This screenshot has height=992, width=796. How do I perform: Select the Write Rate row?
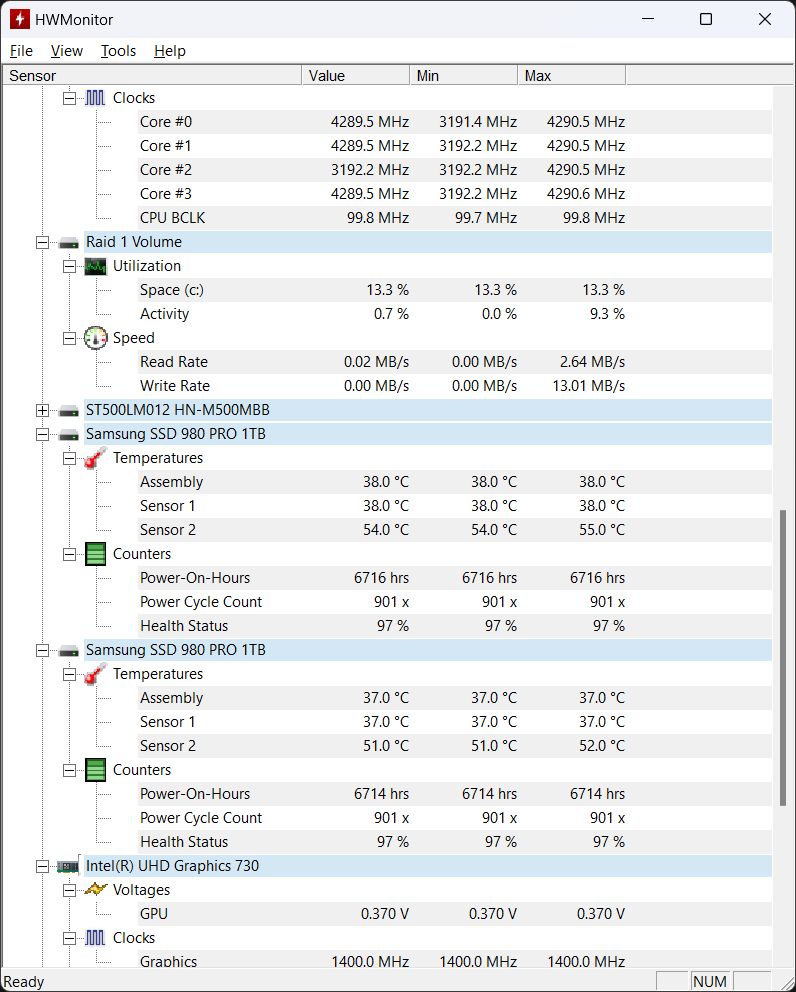click(454, 387)
